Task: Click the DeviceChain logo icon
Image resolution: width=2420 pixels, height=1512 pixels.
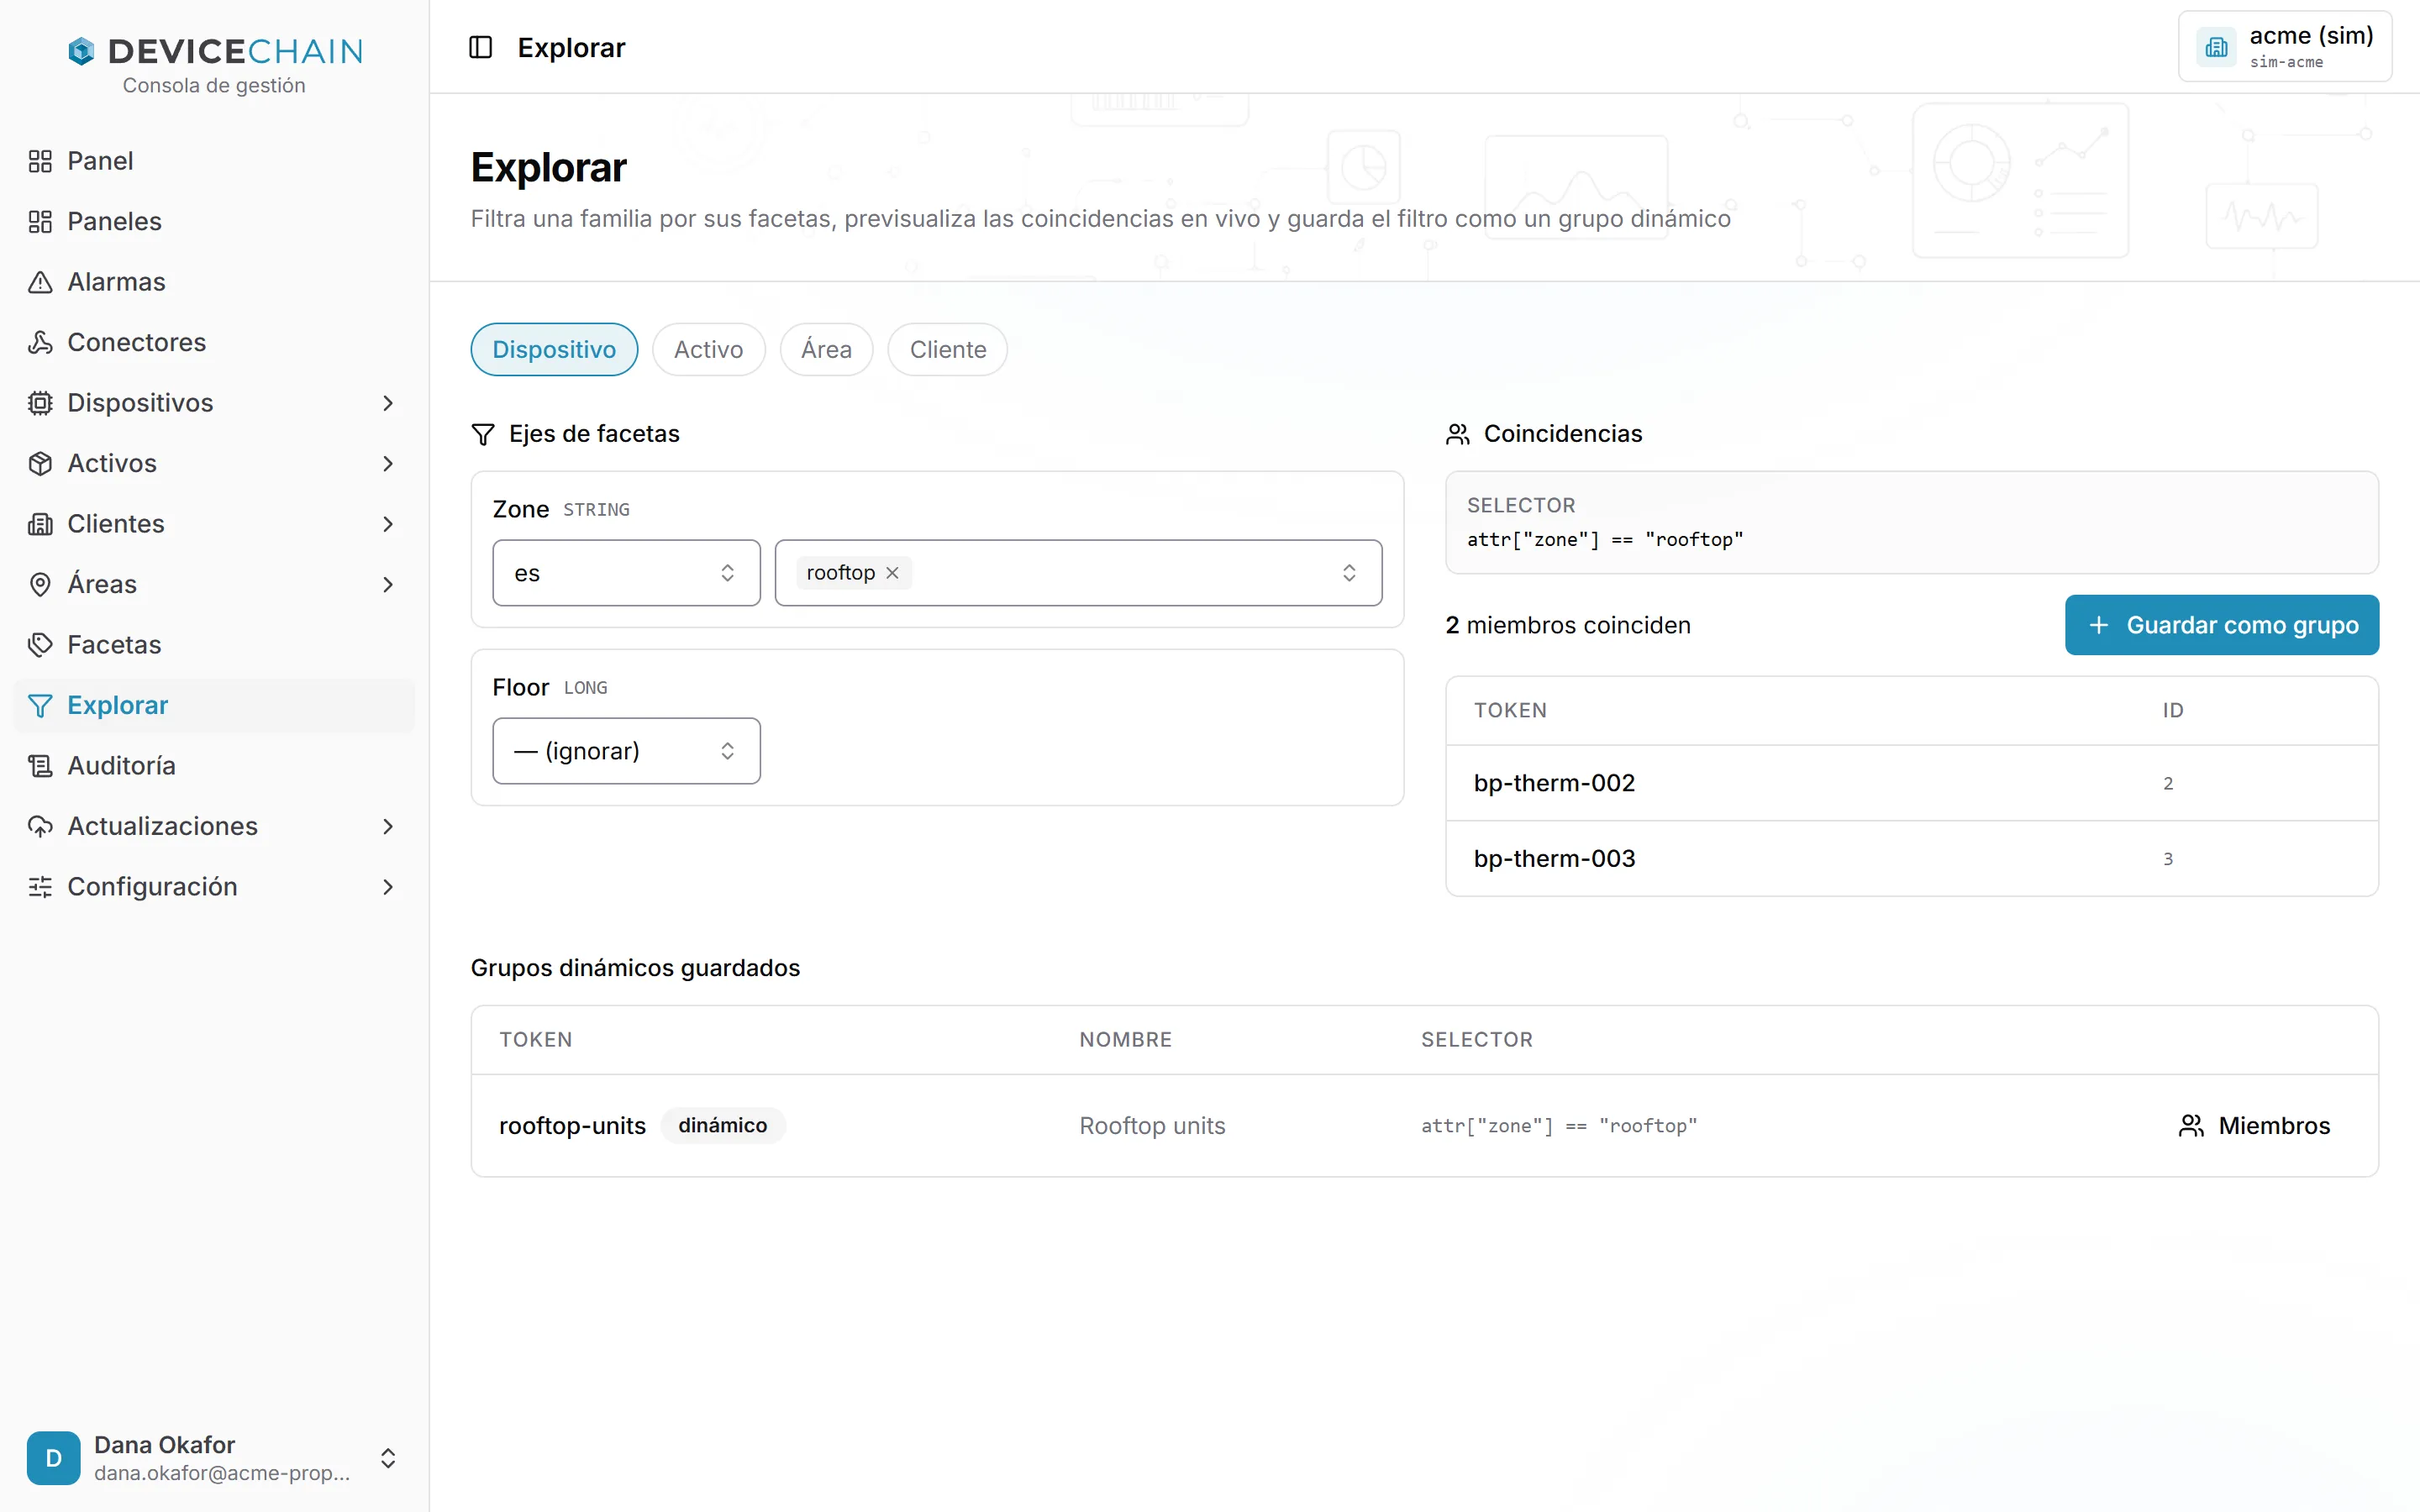Action: coord(81,51)
